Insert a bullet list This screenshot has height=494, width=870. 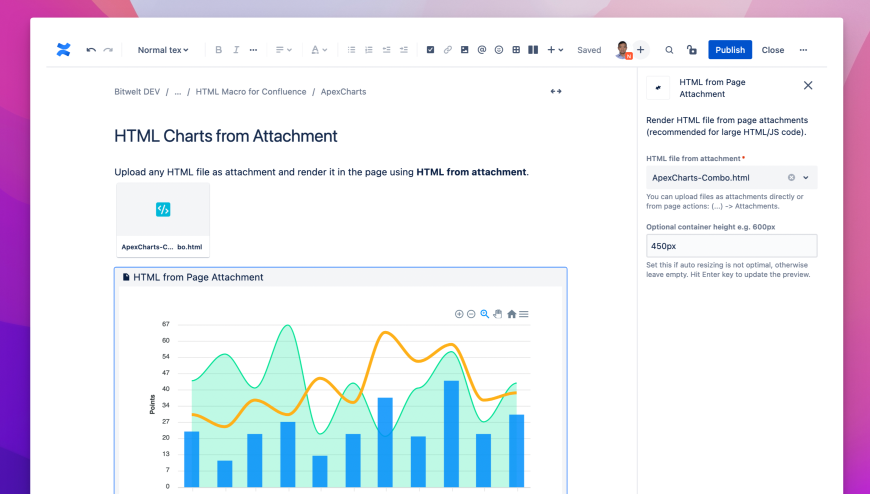[351, 50]
